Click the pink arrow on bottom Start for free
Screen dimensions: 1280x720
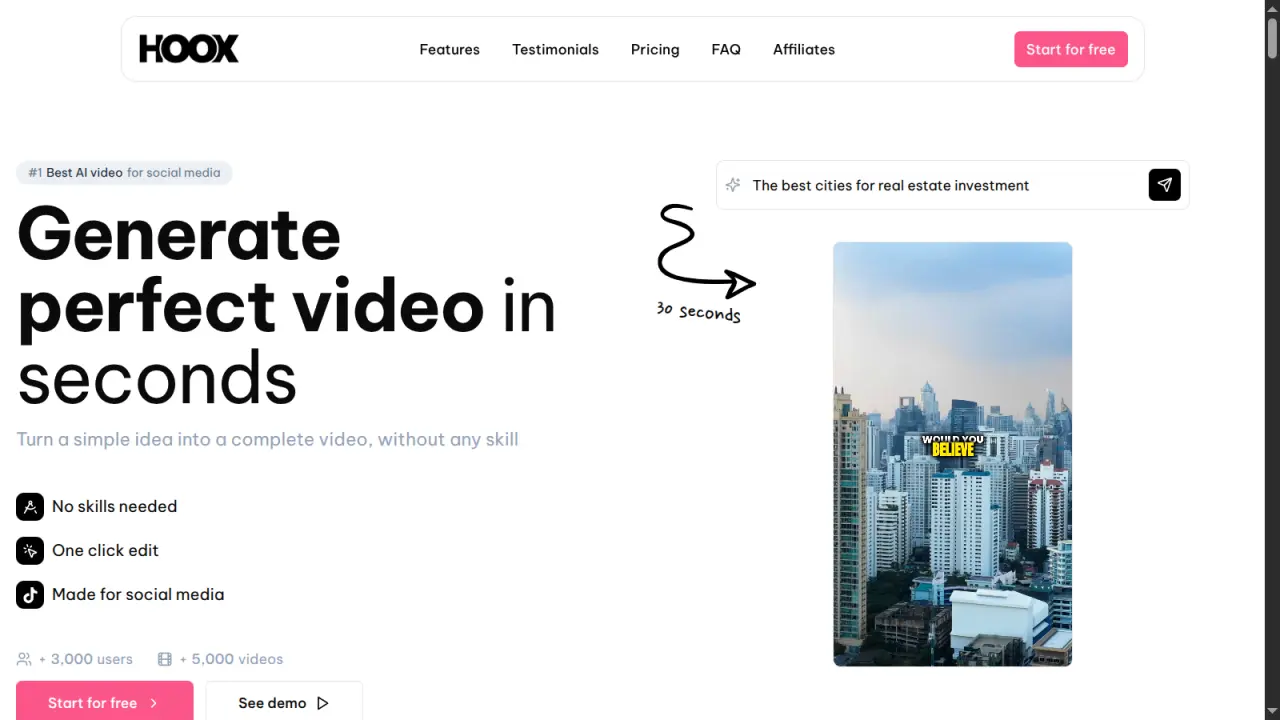click(x=154, y=703)
